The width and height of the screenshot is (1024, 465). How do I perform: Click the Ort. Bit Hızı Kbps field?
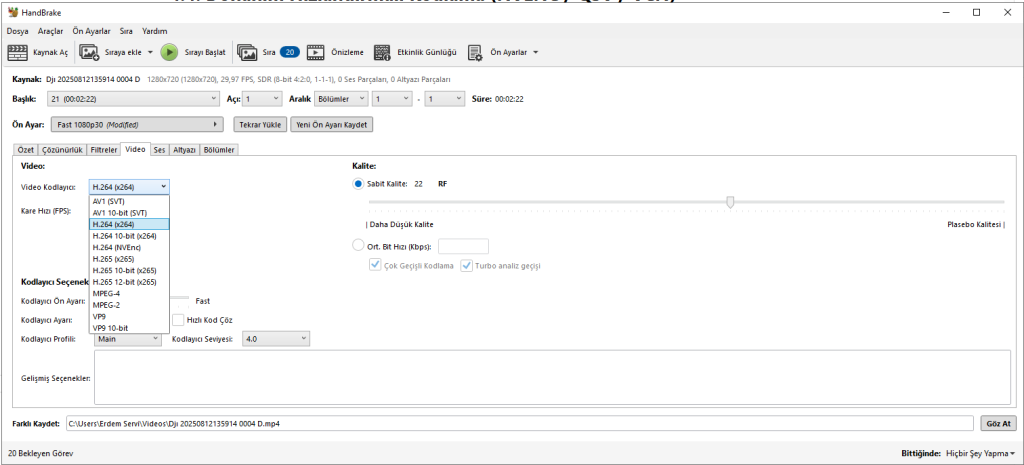click(463, 246)
